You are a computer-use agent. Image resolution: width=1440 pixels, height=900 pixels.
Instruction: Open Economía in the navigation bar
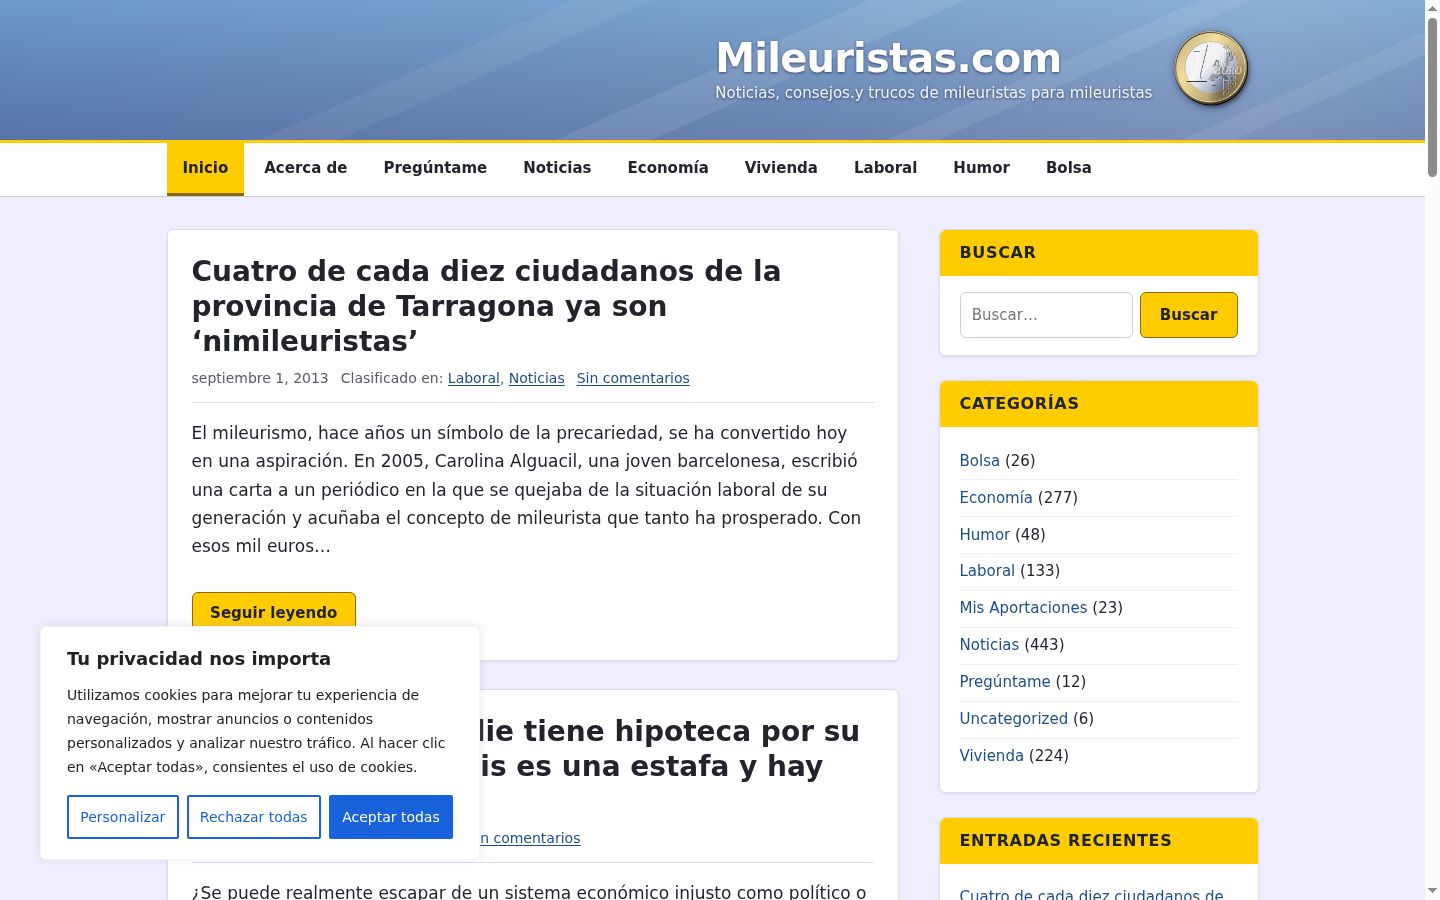tap(668, 168)
